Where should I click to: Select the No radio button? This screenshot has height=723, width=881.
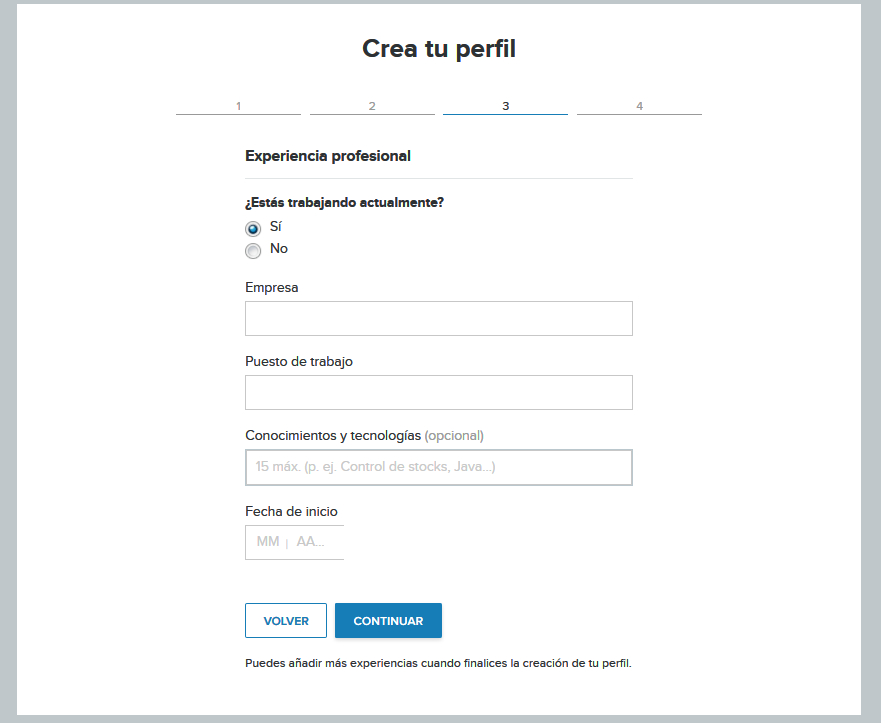pos(253,251)
